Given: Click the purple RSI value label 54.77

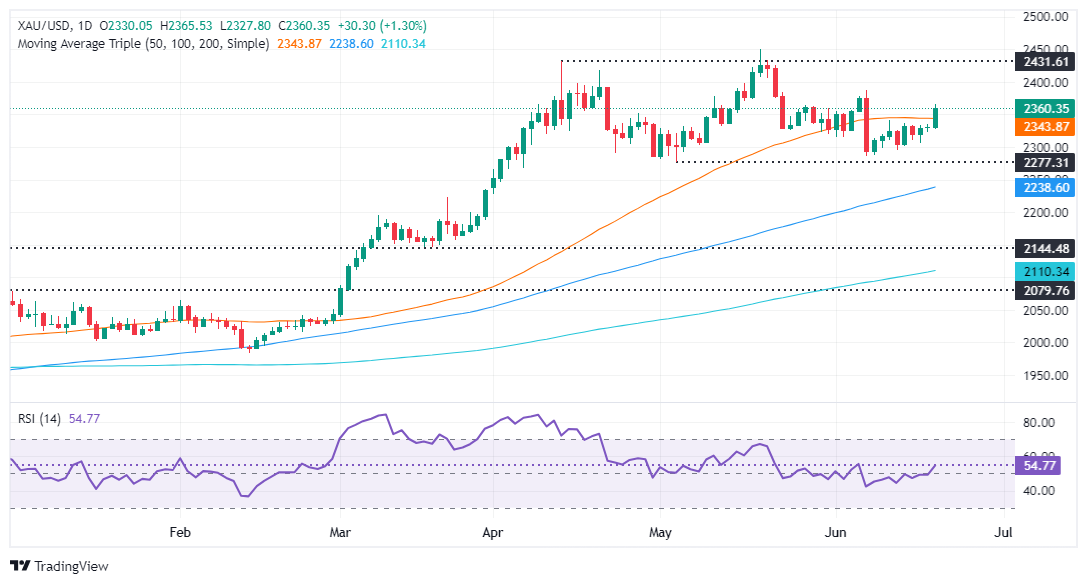Looking at the screenshot, I should 1042,466.
